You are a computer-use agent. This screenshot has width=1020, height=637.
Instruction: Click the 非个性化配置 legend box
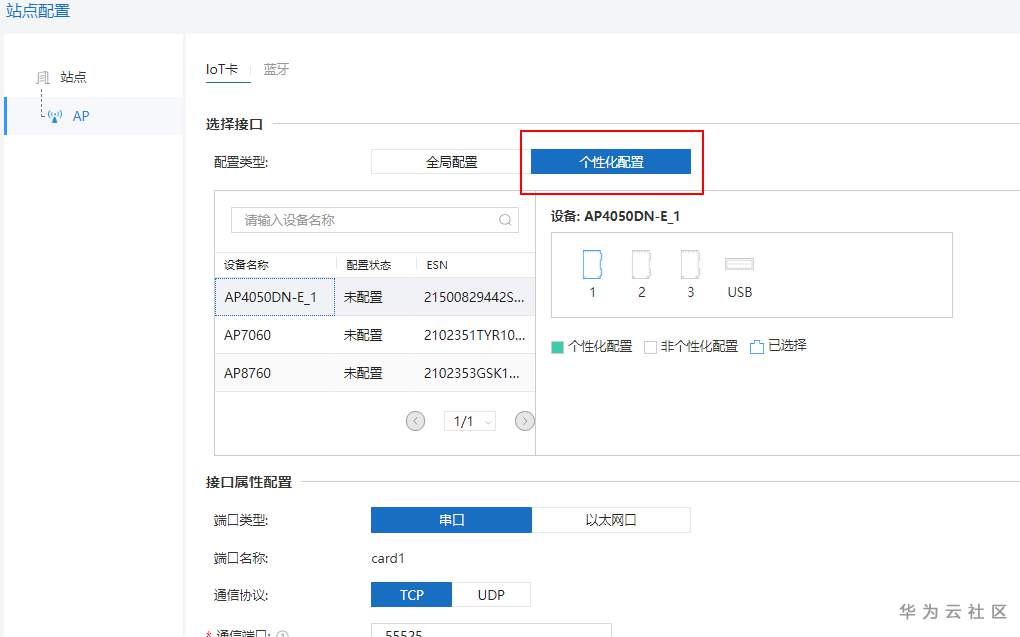(650, 347)
